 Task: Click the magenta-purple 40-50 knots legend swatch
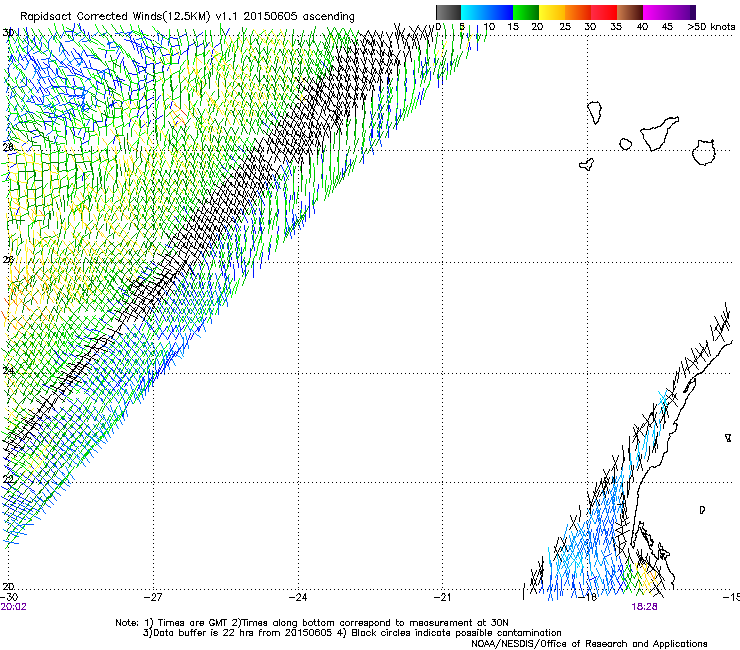669,12
